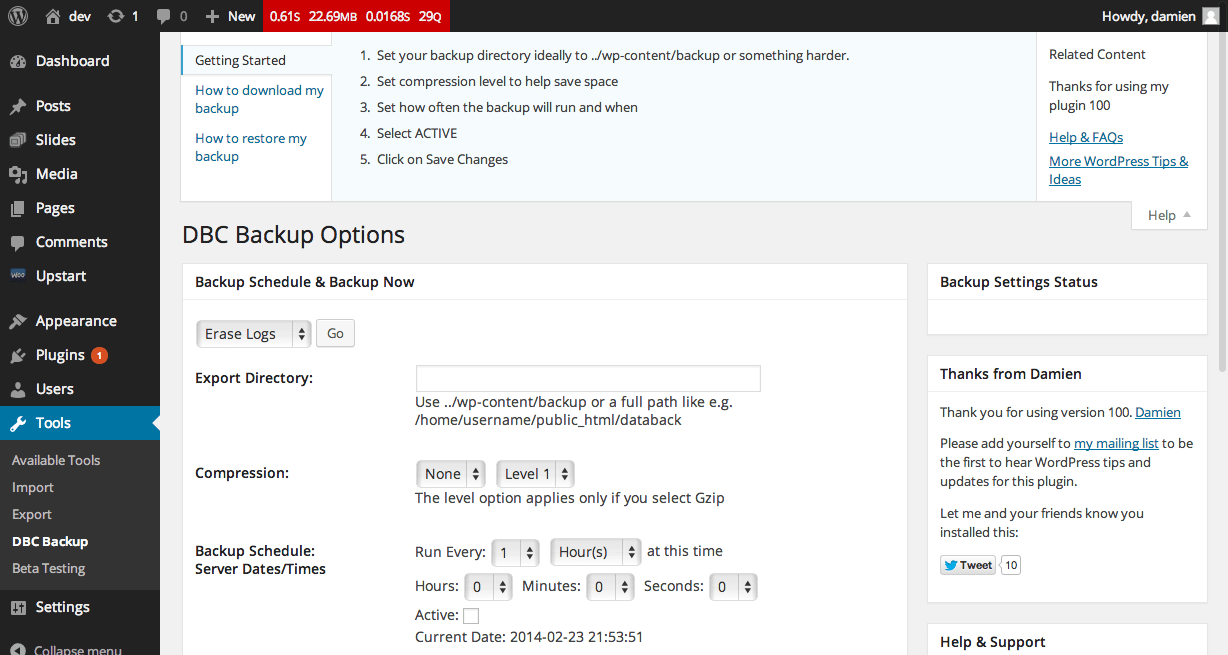This screenshot has height=655, width=1228.
Task: Click the Backup Settings Status panel header
Action: [x=1067, y=282]
